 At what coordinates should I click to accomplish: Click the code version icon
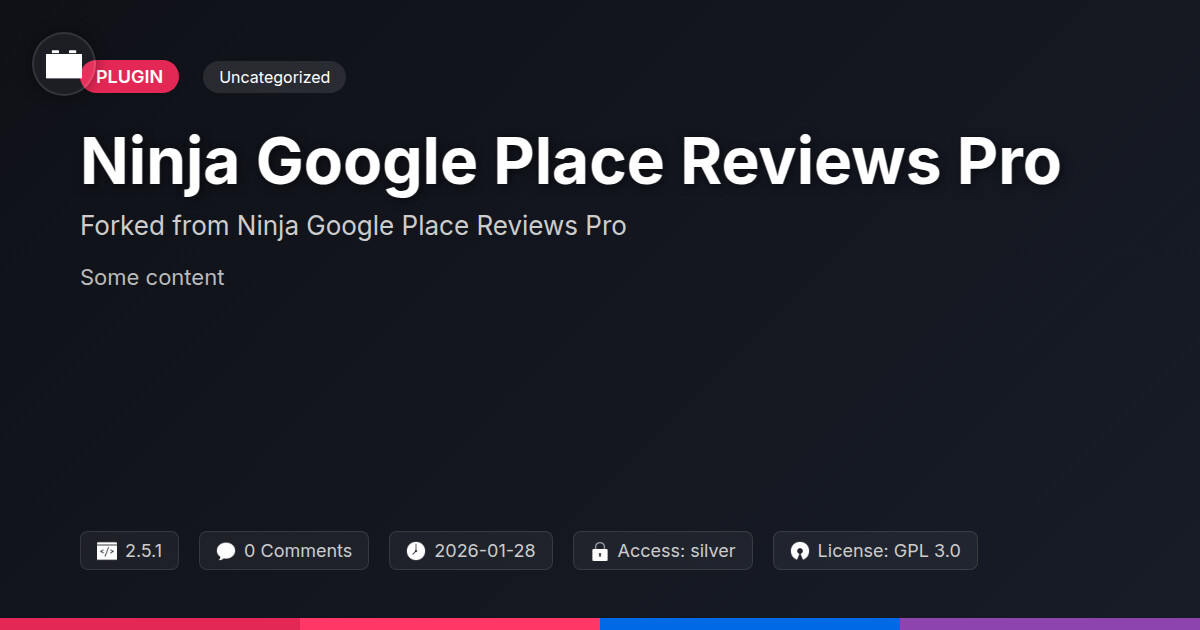[107, 551]
